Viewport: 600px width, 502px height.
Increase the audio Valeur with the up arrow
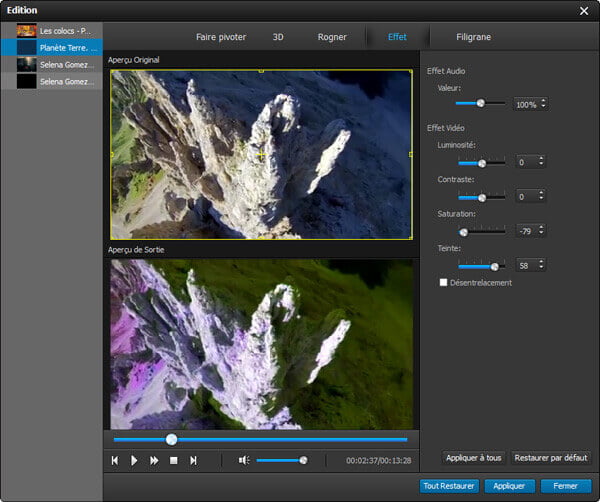pyautogui.click(x=542, y=100)
